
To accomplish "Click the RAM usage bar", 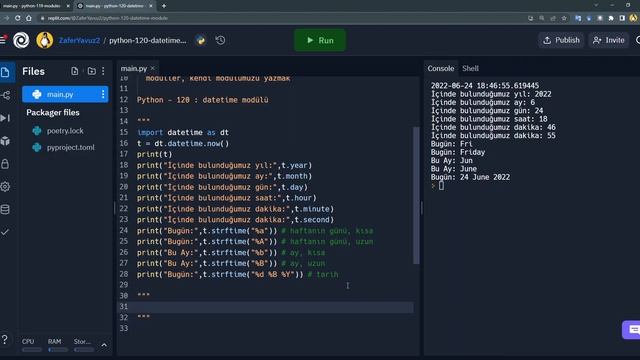I will click(58, 350).
